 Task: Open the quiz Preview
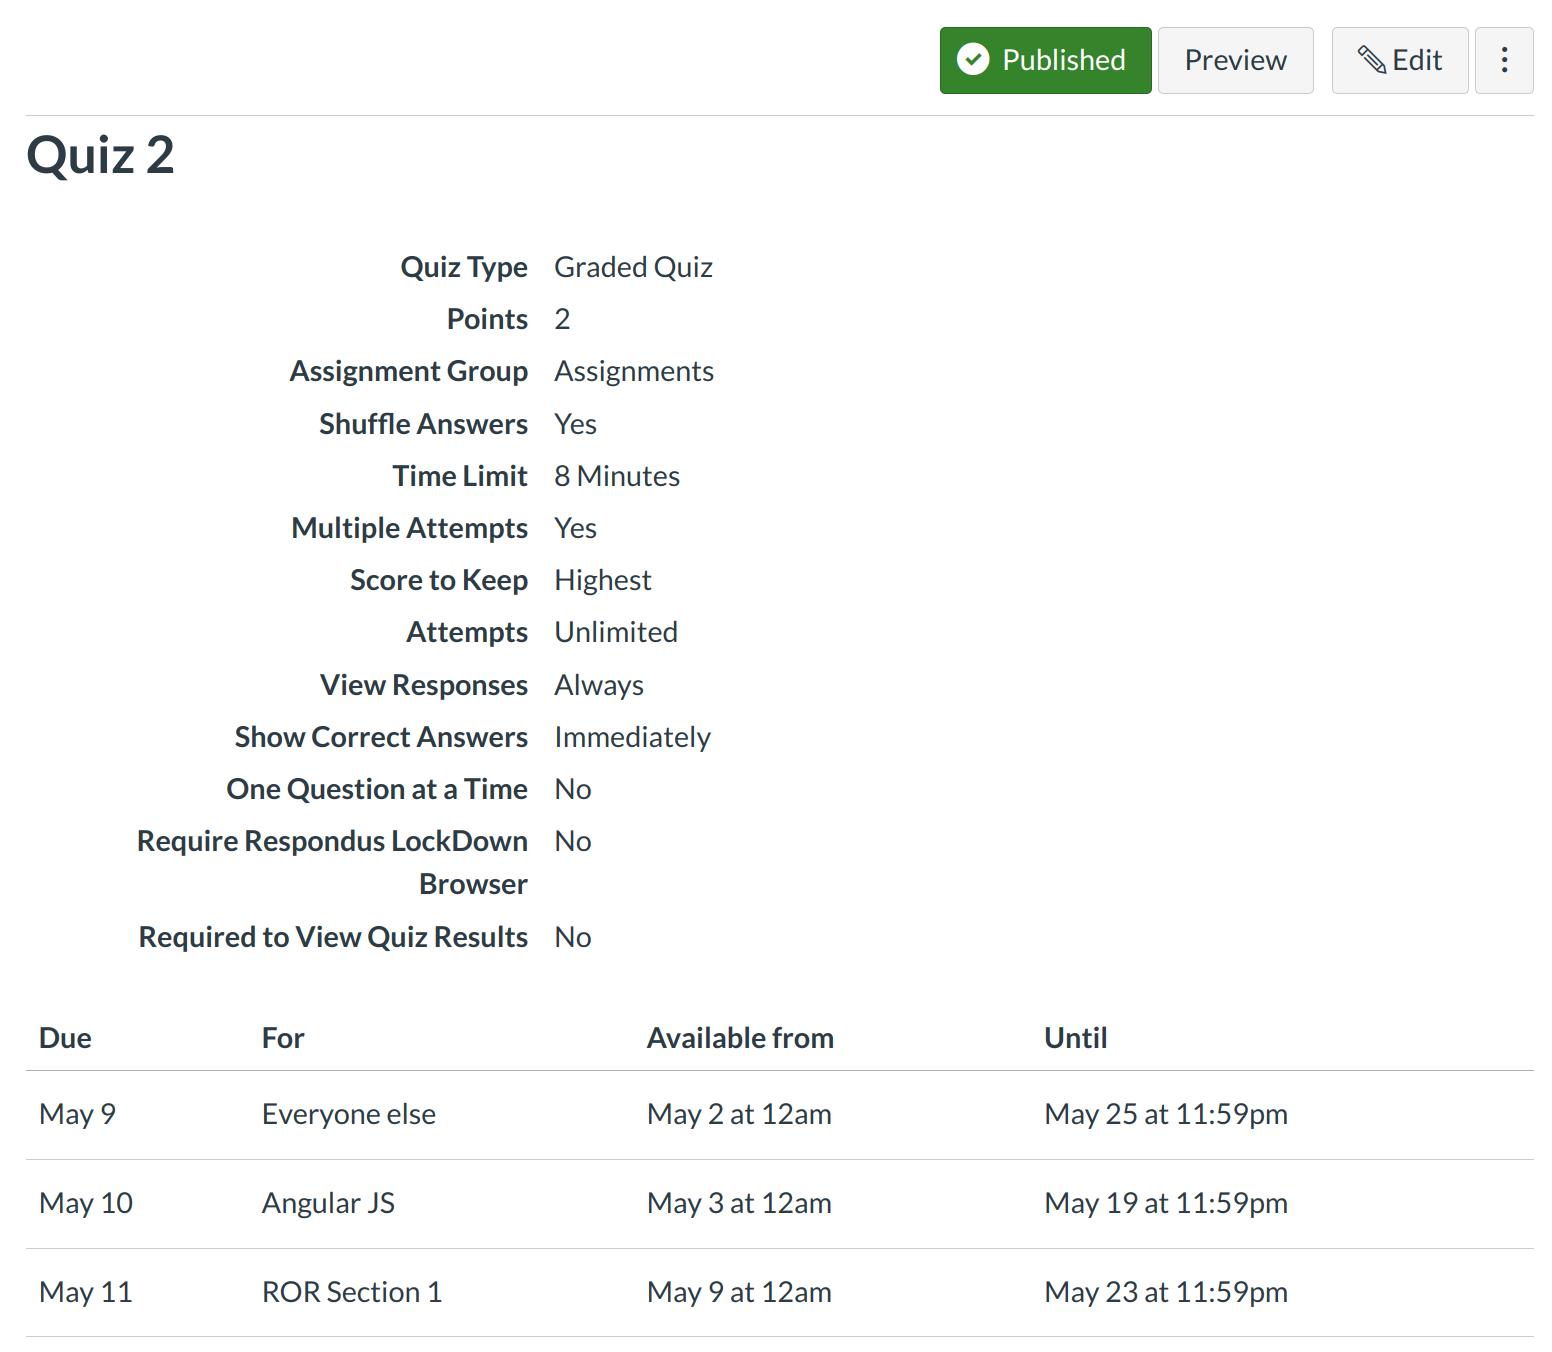tap(1235, 60)
